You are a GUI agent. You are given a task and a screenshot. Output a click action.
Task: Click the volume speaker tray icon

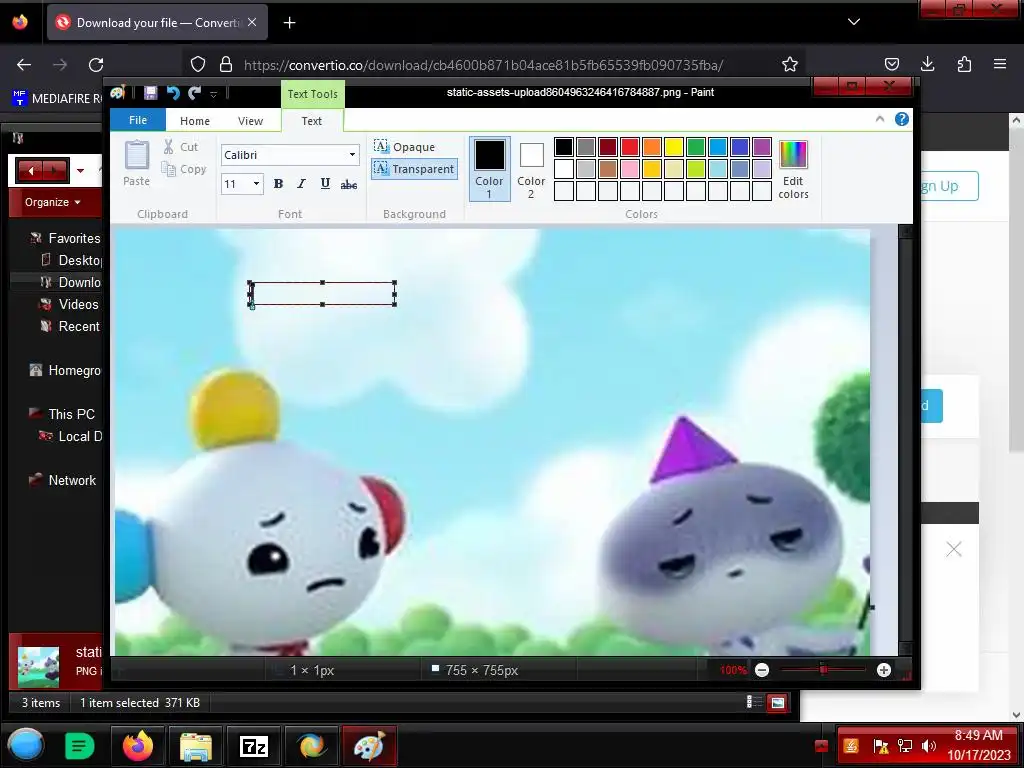[928, 746]
